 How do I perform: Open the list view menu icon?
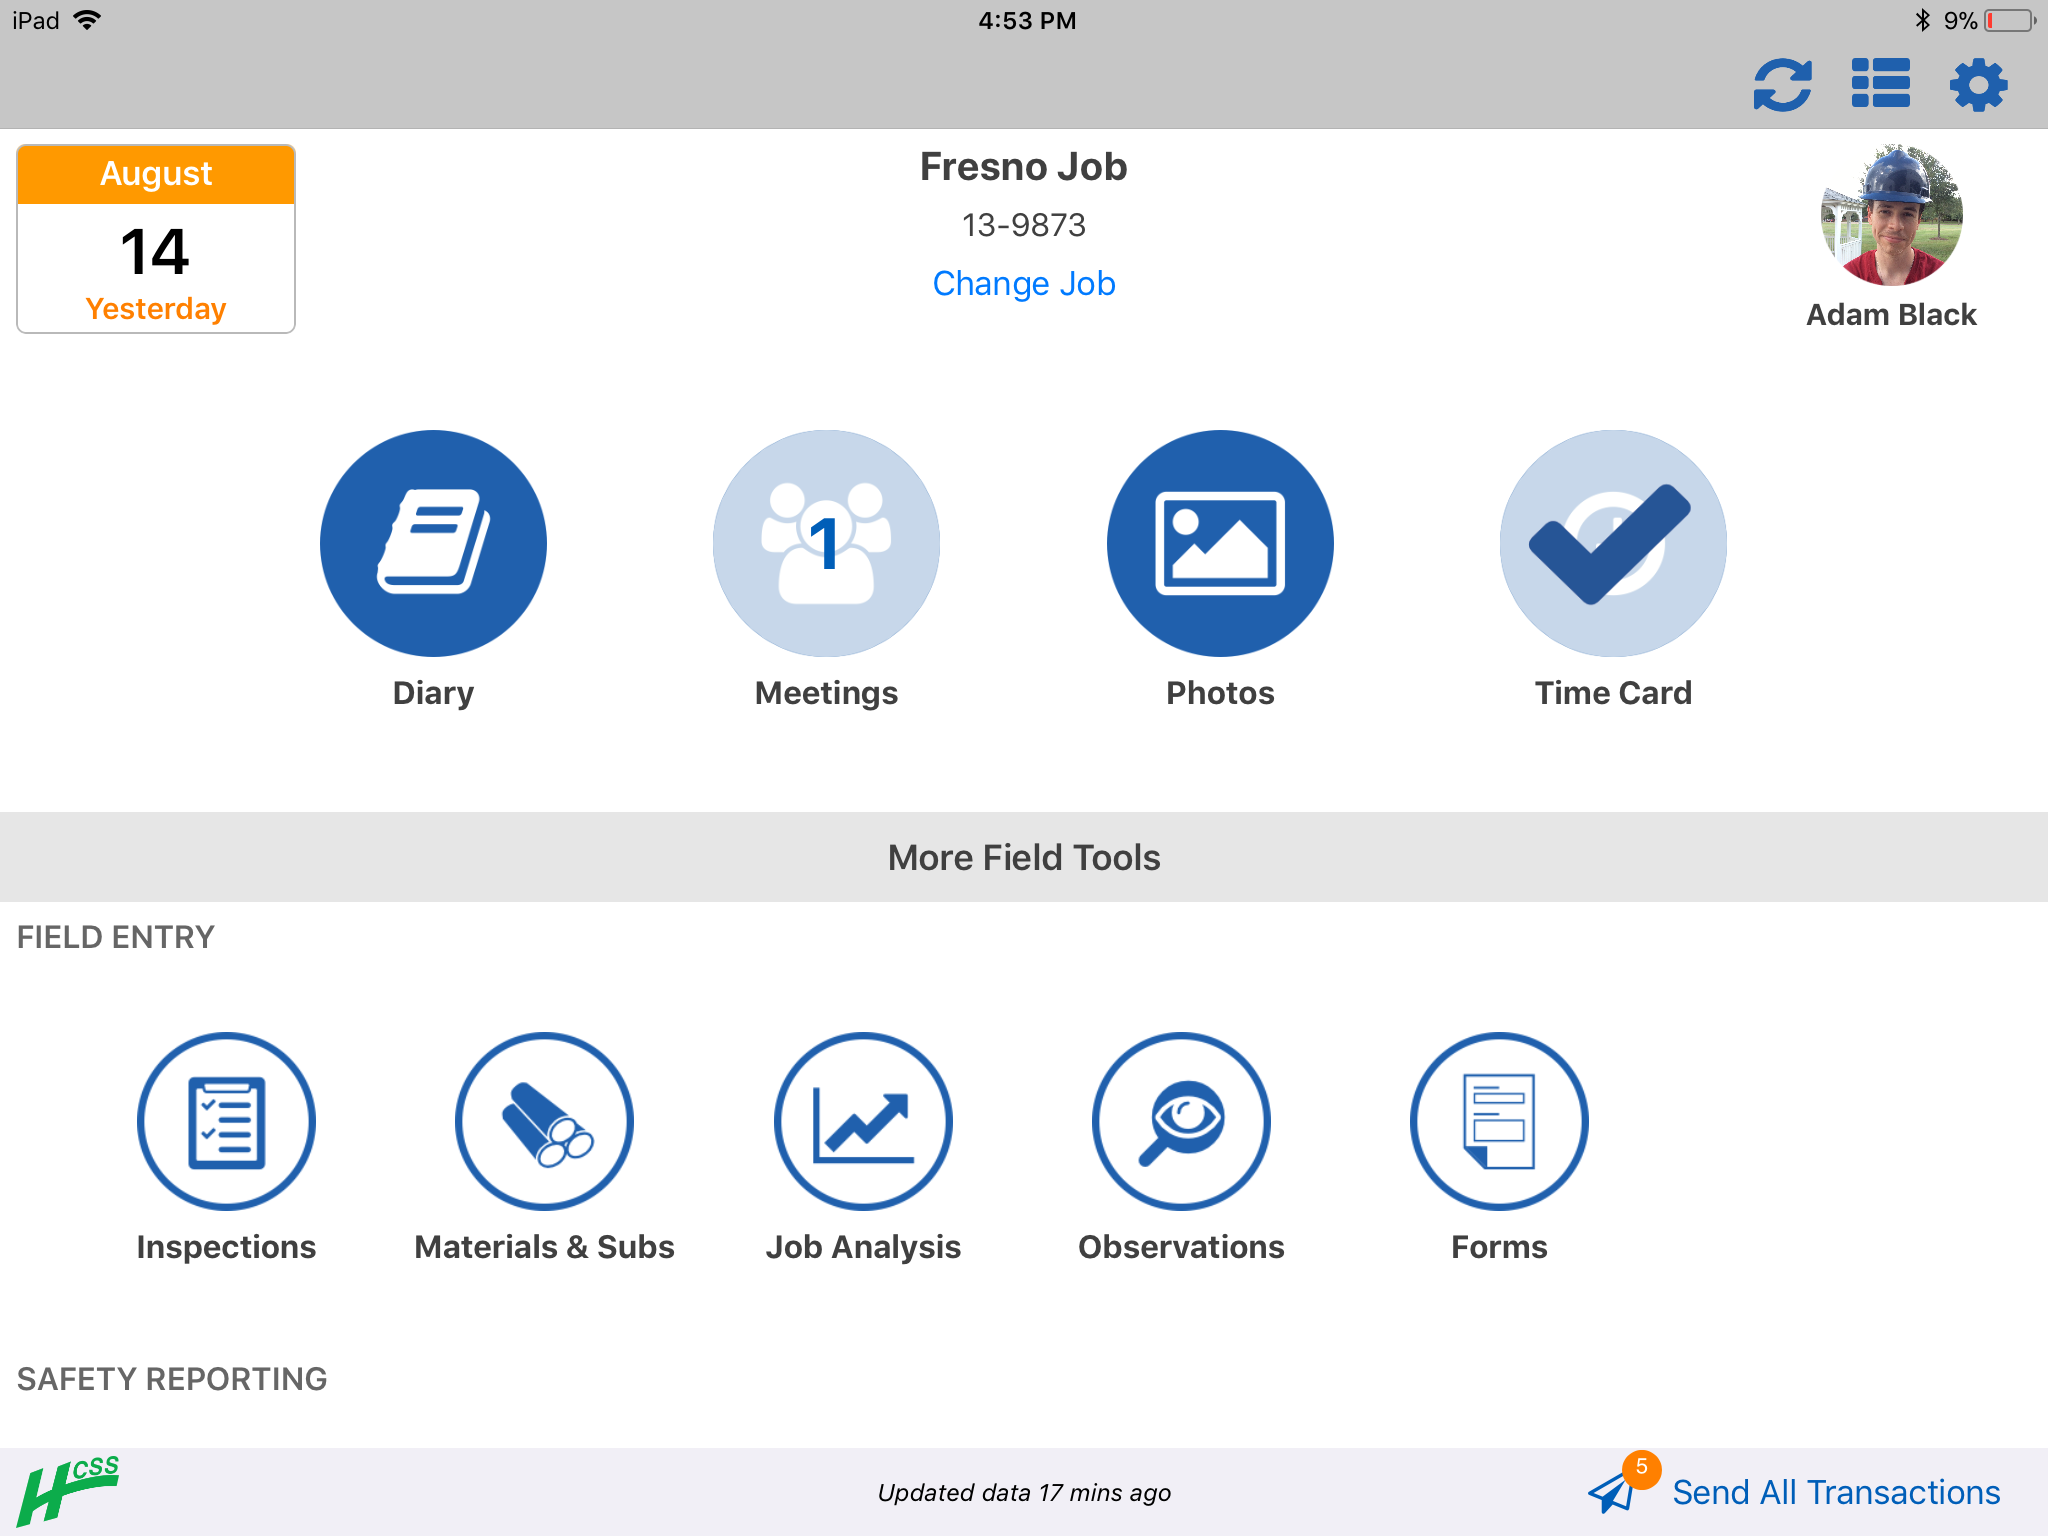(1881, 84)
